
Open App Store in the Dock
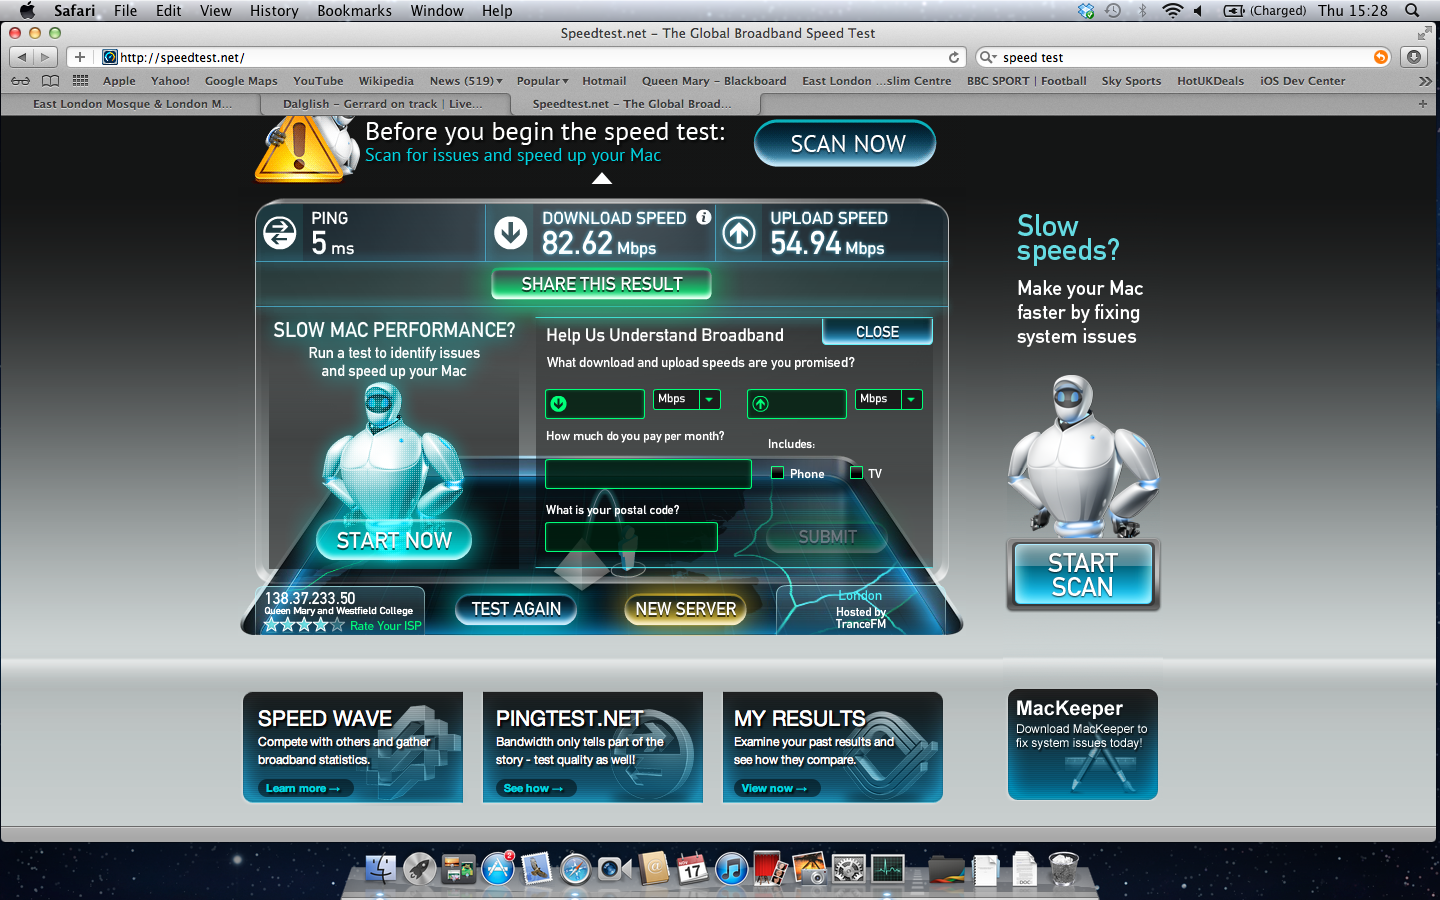click(x=498, y=868)
